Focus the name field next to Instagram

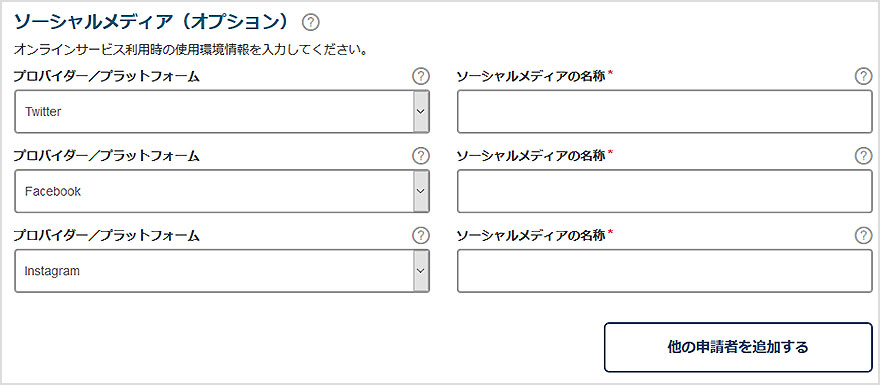tap(664, 271)
